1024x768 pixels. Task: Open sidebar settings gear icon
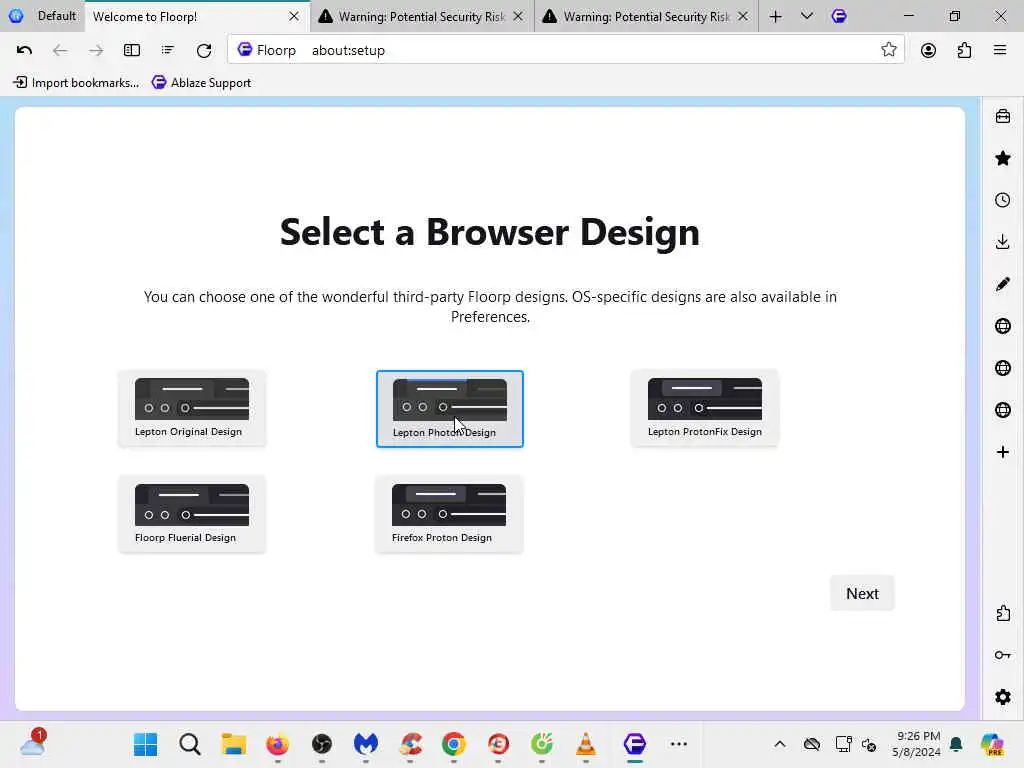(1003, 697)
